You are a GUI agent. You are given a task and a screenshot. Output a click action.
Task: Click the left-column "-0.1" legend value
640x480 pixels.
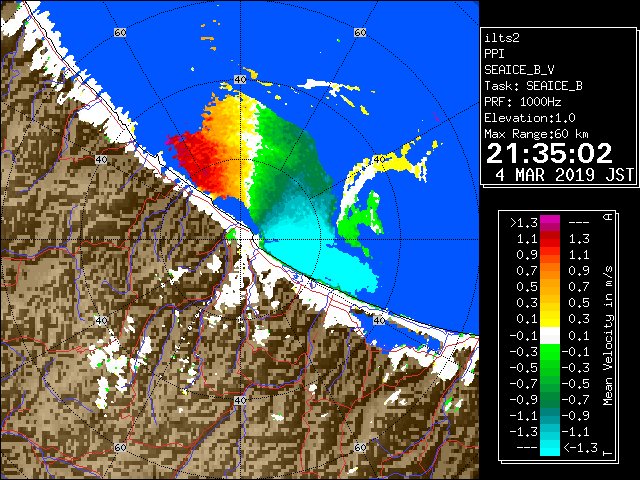click(x=524, y=336)
